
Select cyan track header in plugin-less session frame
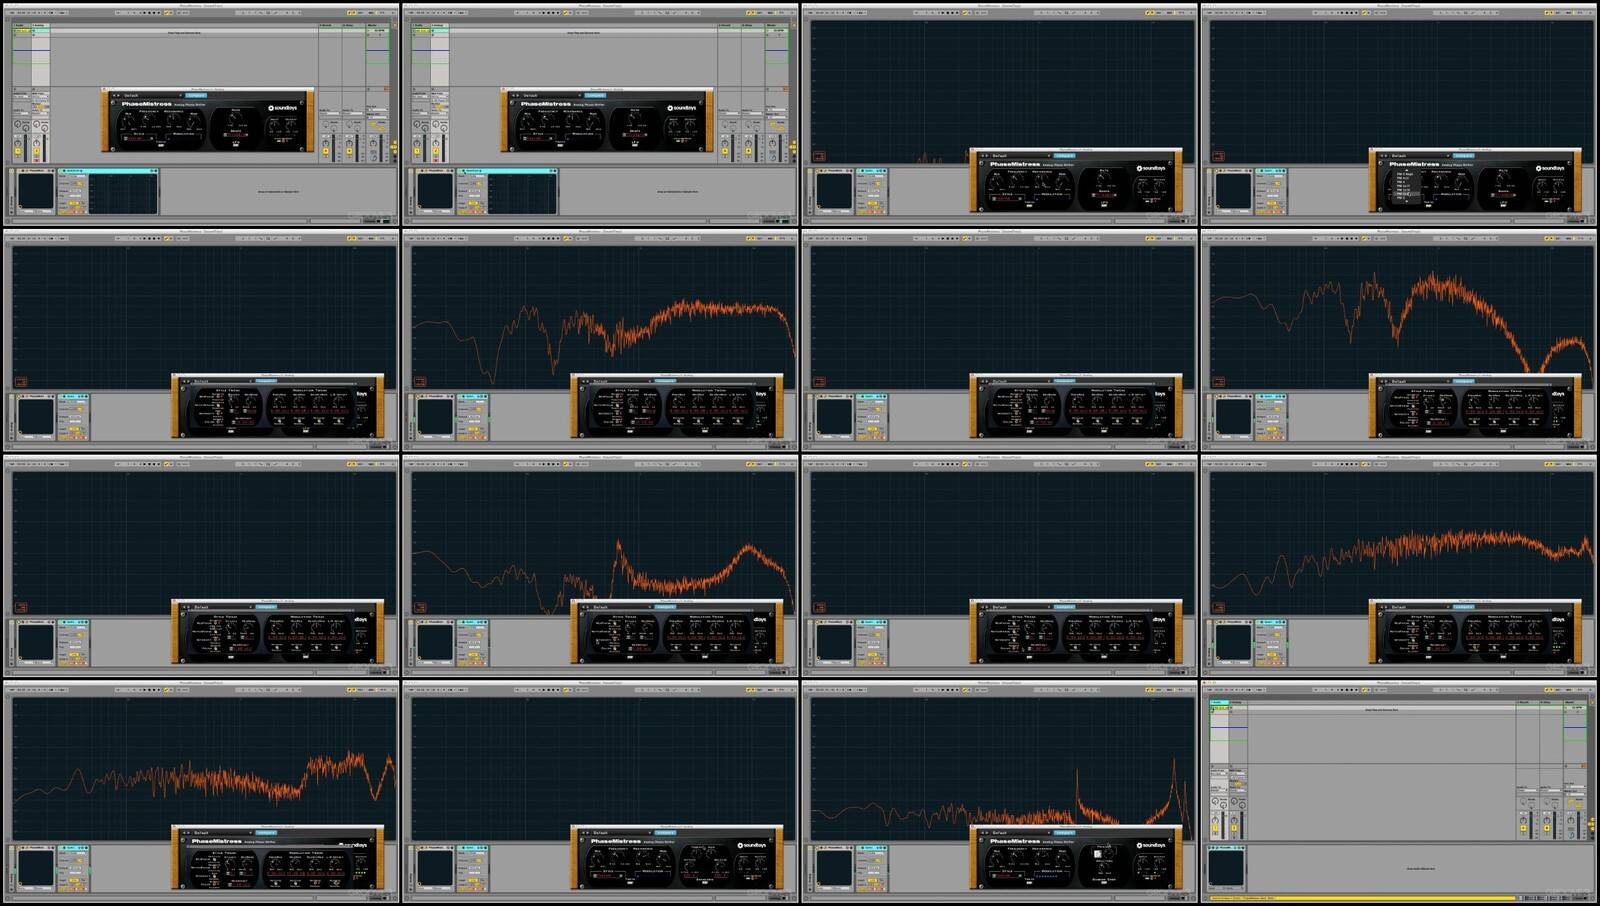tap(1217, 702)
